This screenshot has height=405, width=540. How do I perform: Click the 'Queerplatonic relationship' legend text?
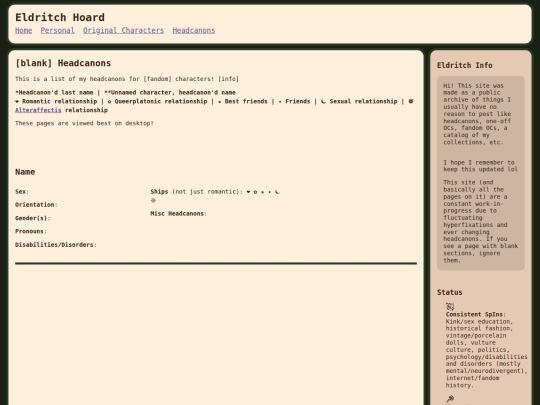pos(161,102)
